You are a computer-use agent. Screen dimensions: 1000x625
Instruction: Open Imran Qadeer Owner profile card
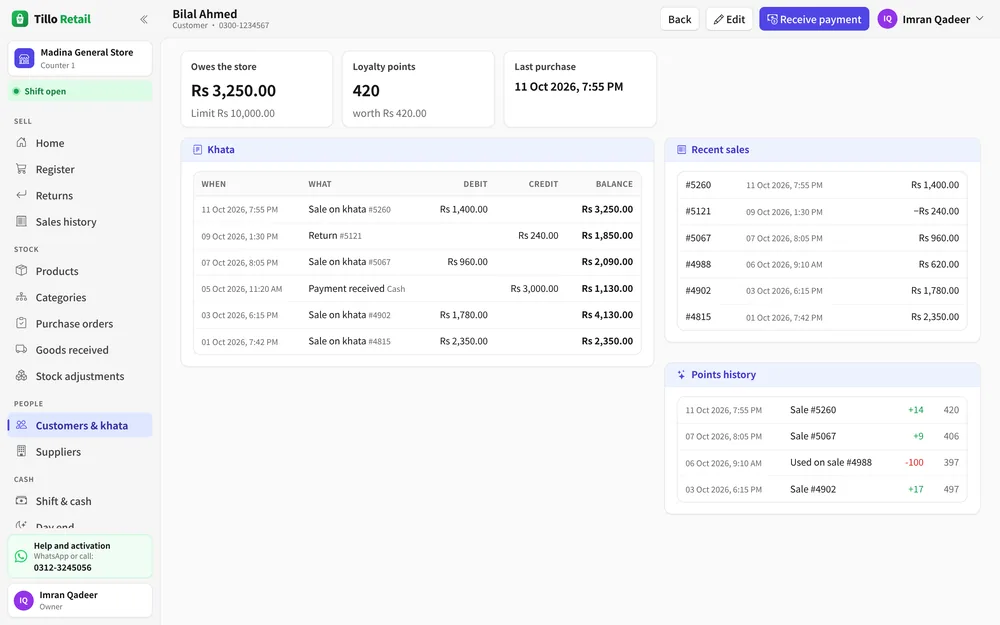(x=80, y=600)
